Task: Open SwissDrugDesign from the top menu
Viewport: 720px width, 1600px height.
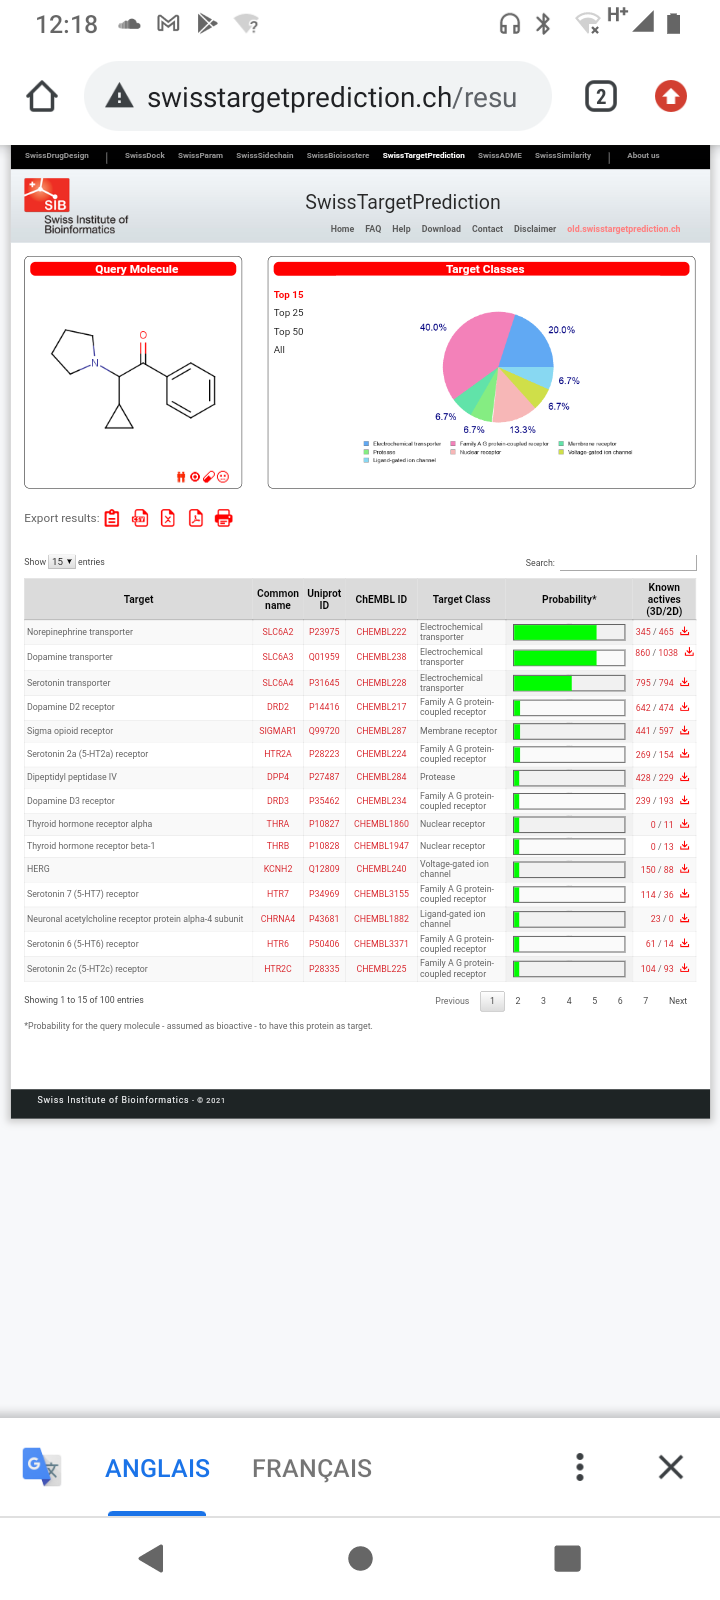Action: pos(57,156)
